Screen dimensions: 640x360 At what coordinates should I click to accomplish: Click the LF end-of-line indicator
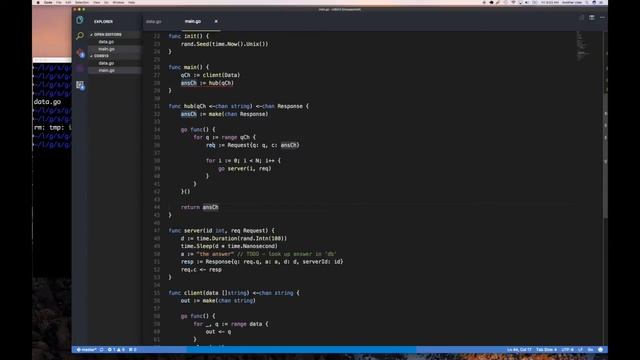pos(580,350)
